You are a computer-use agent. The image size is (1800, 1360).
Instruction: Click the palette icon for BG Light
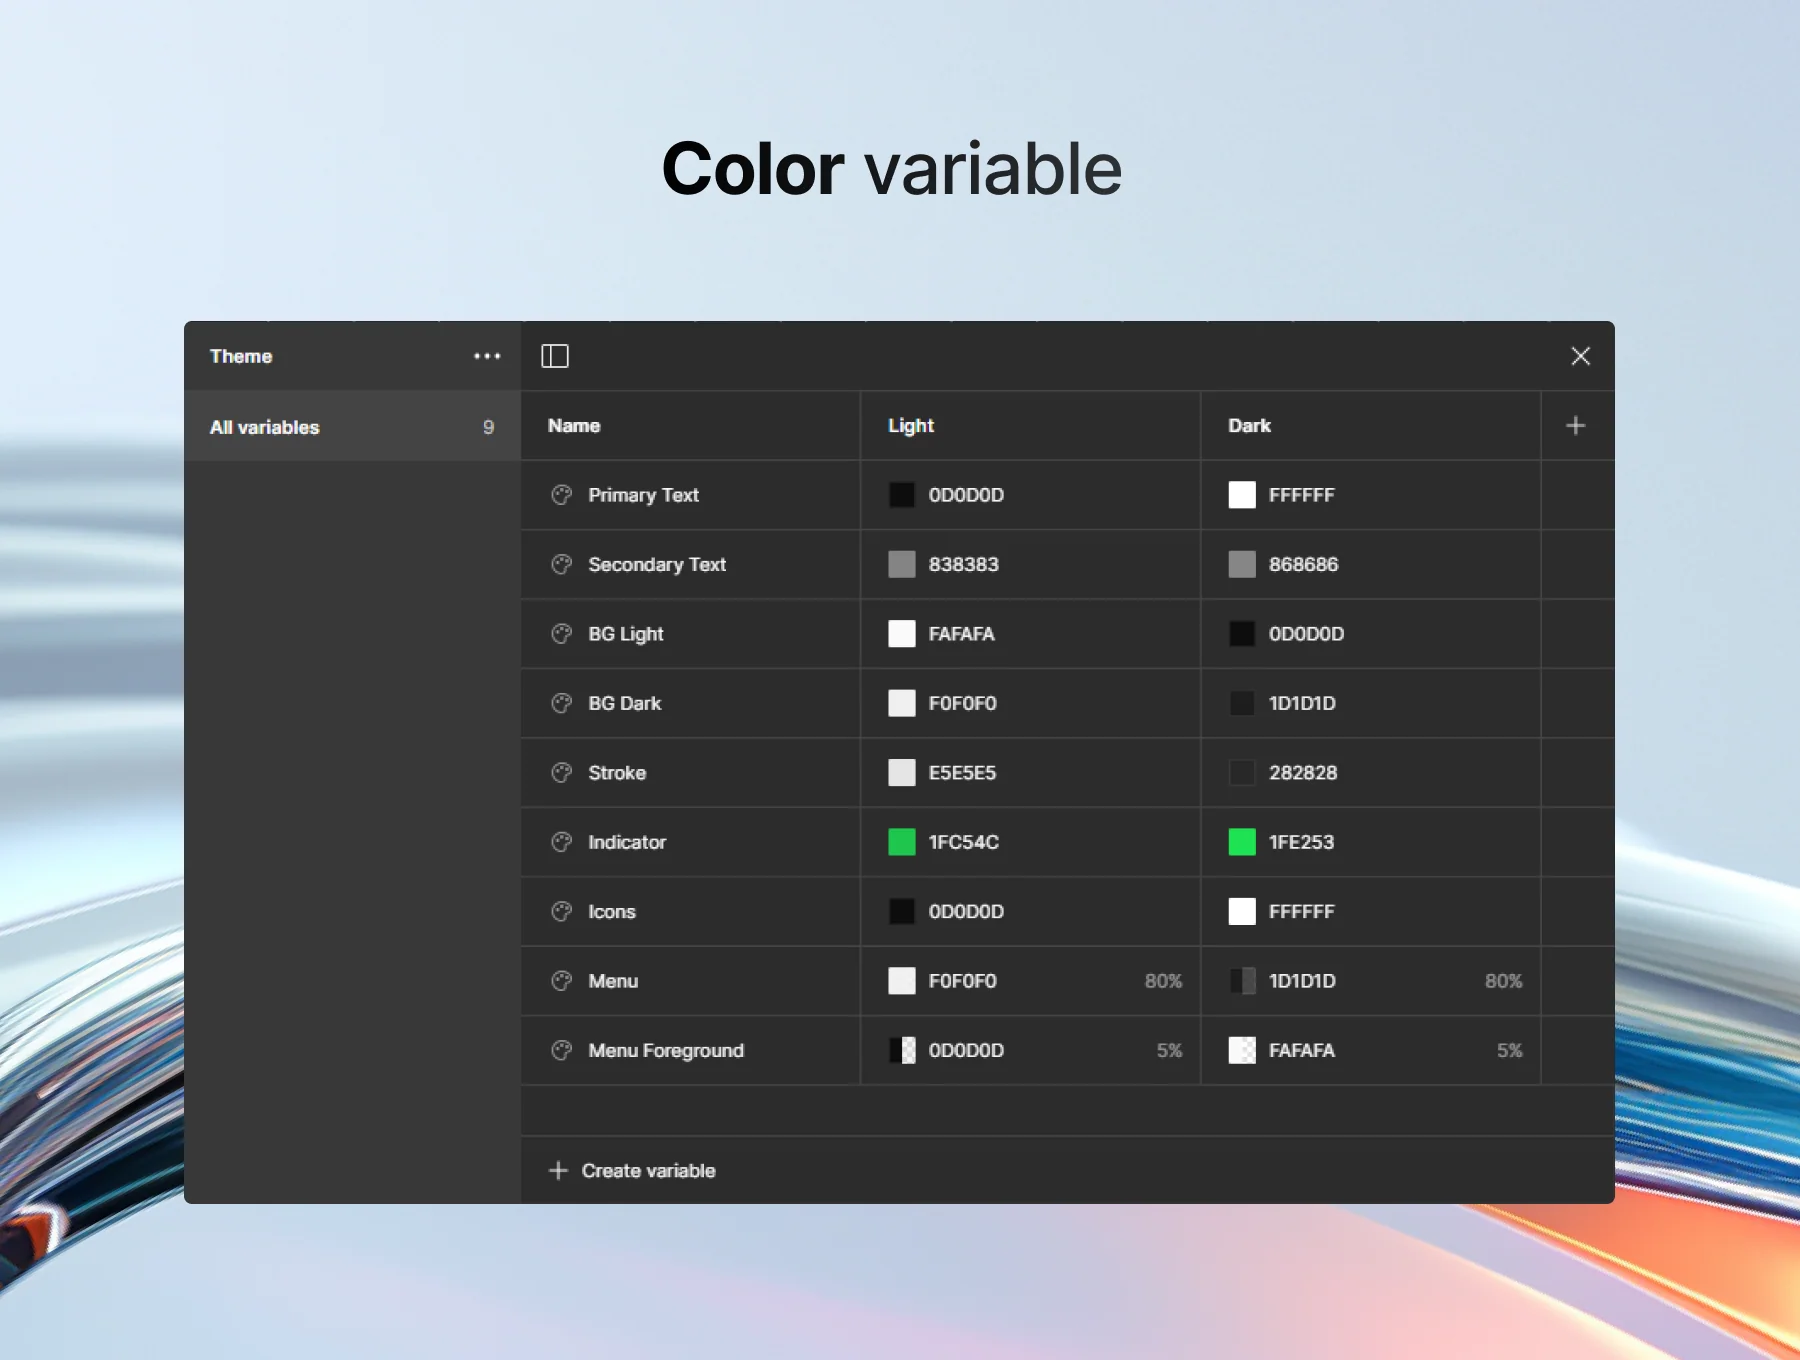562,634
